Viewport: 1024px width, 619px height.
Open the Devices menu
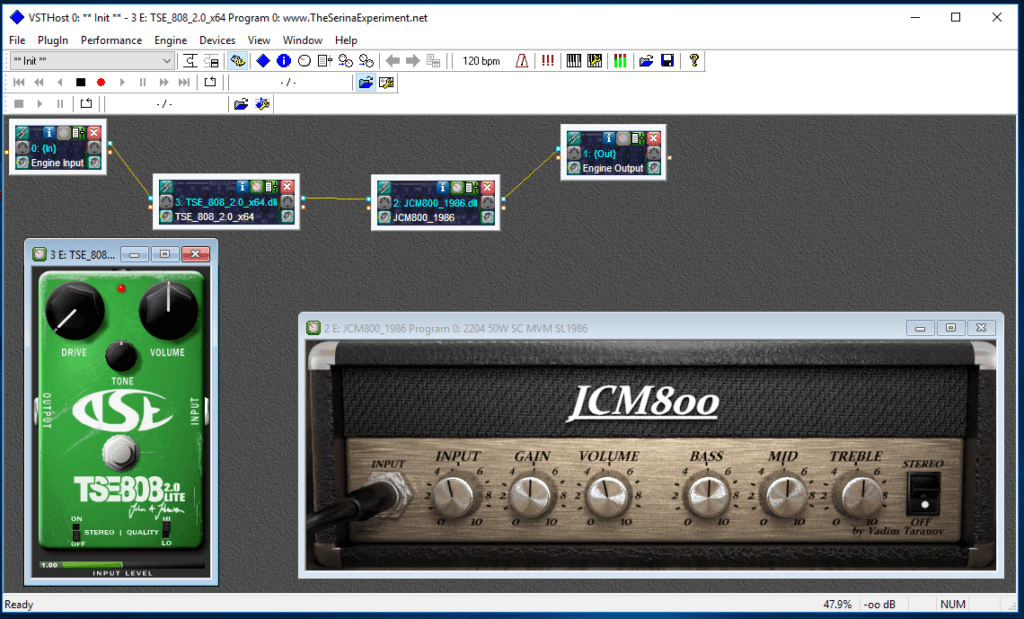pyautogui.click(x=217, y=40)
